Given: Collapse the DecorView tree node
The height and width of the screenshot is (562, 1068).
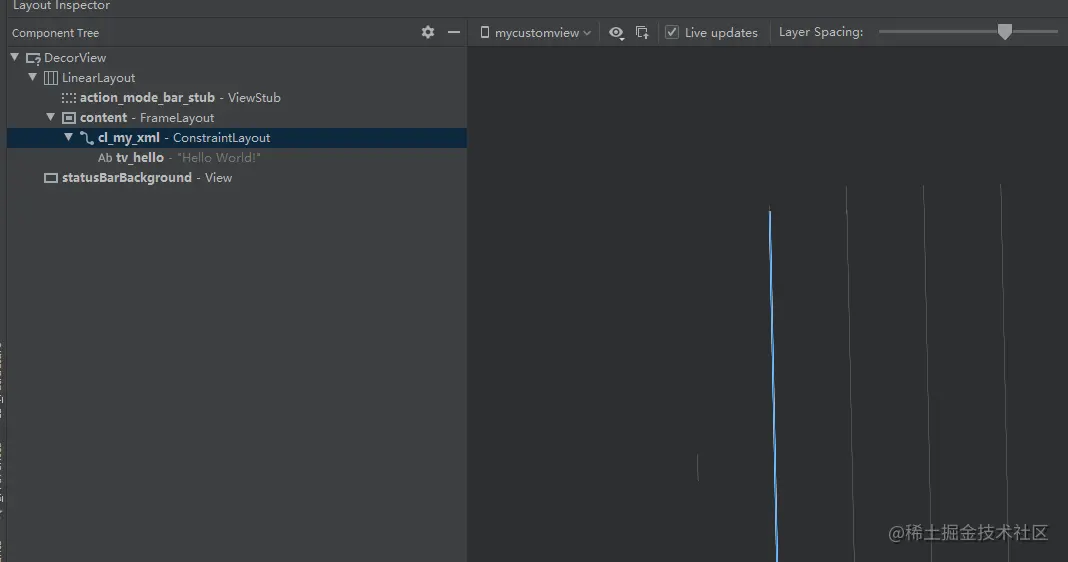Looking at the screenshot, I should [15, 57].
